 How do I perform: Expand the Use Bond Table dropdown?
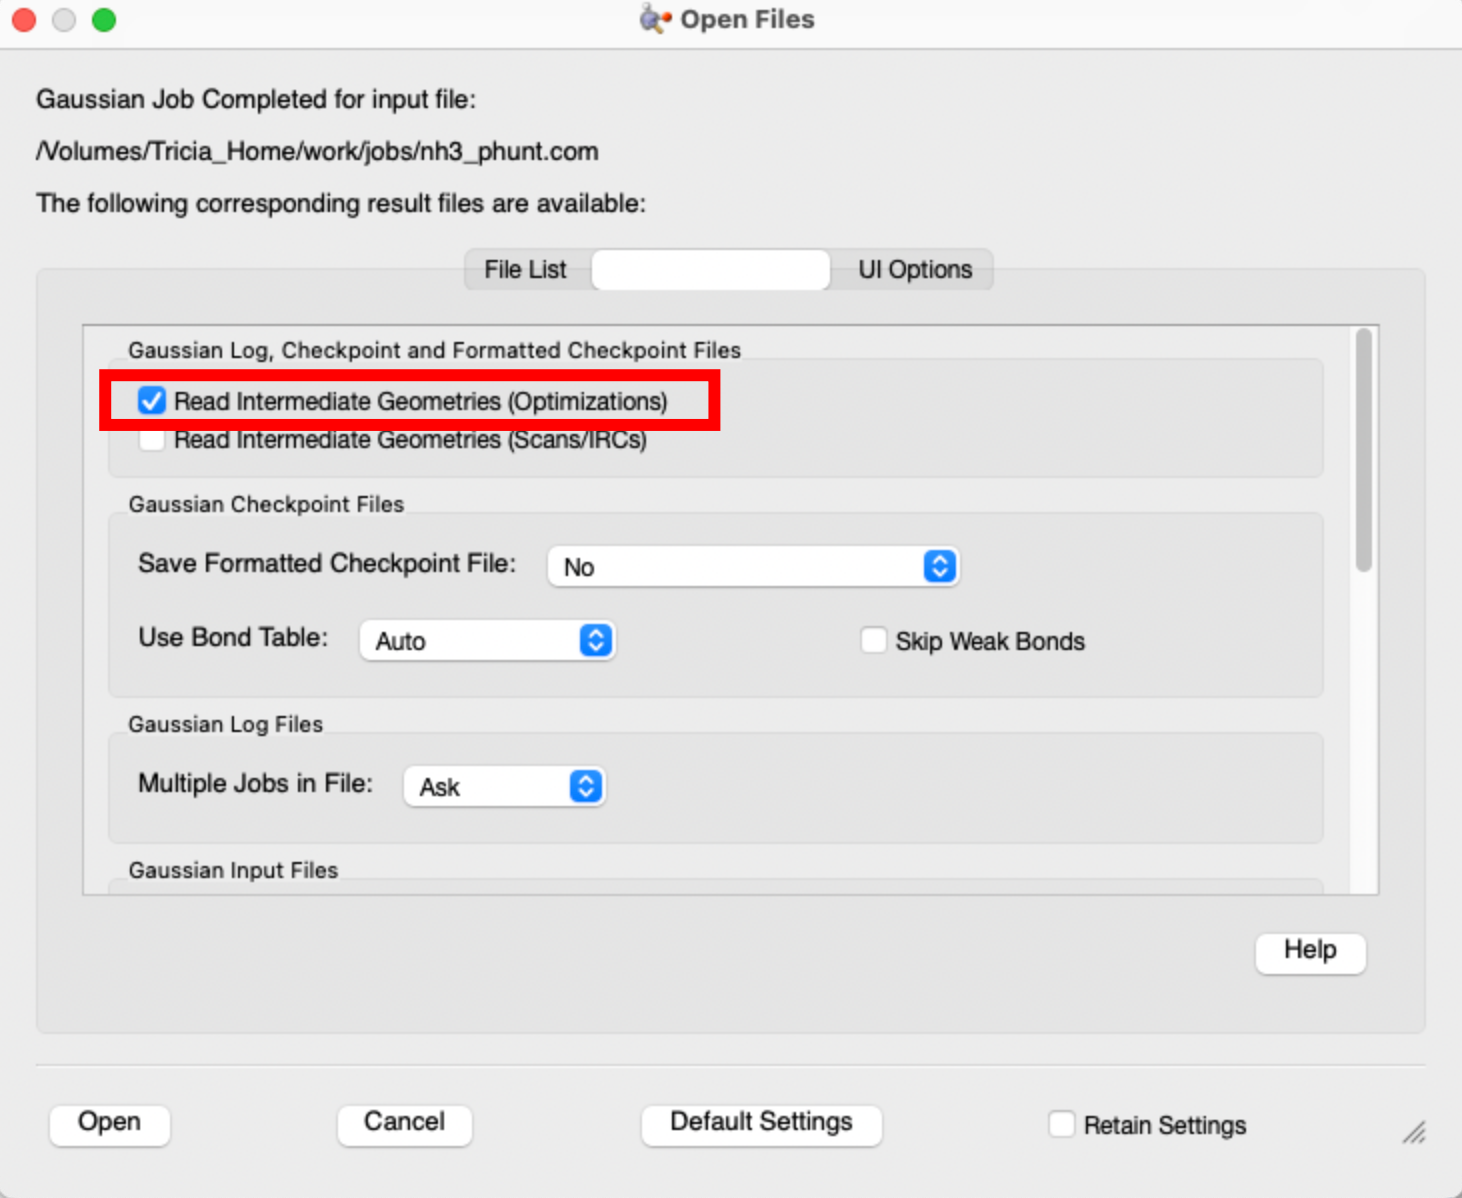[x=487, y=641]
